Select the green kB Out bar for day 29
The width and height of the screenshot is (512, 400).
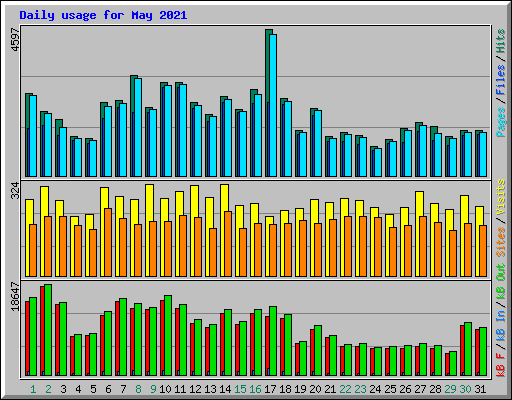click(x=453, y=363)
